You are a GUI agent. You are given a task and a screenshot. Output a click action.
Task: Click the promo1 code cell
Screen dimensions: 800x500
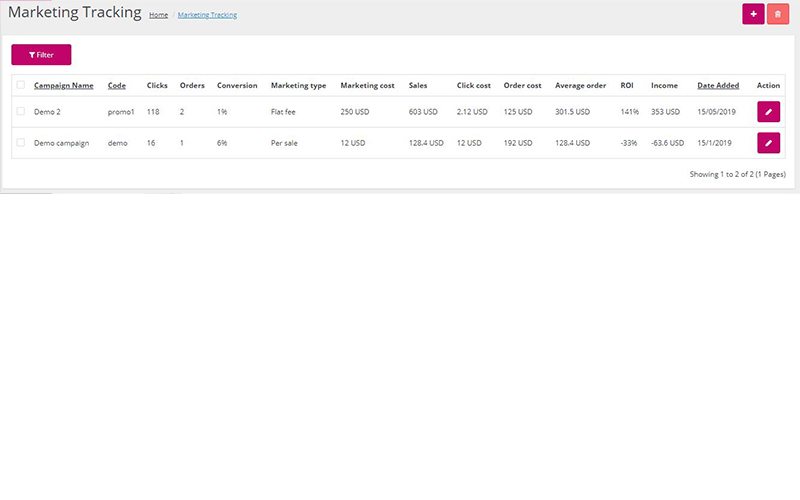[x=120, y=112]
